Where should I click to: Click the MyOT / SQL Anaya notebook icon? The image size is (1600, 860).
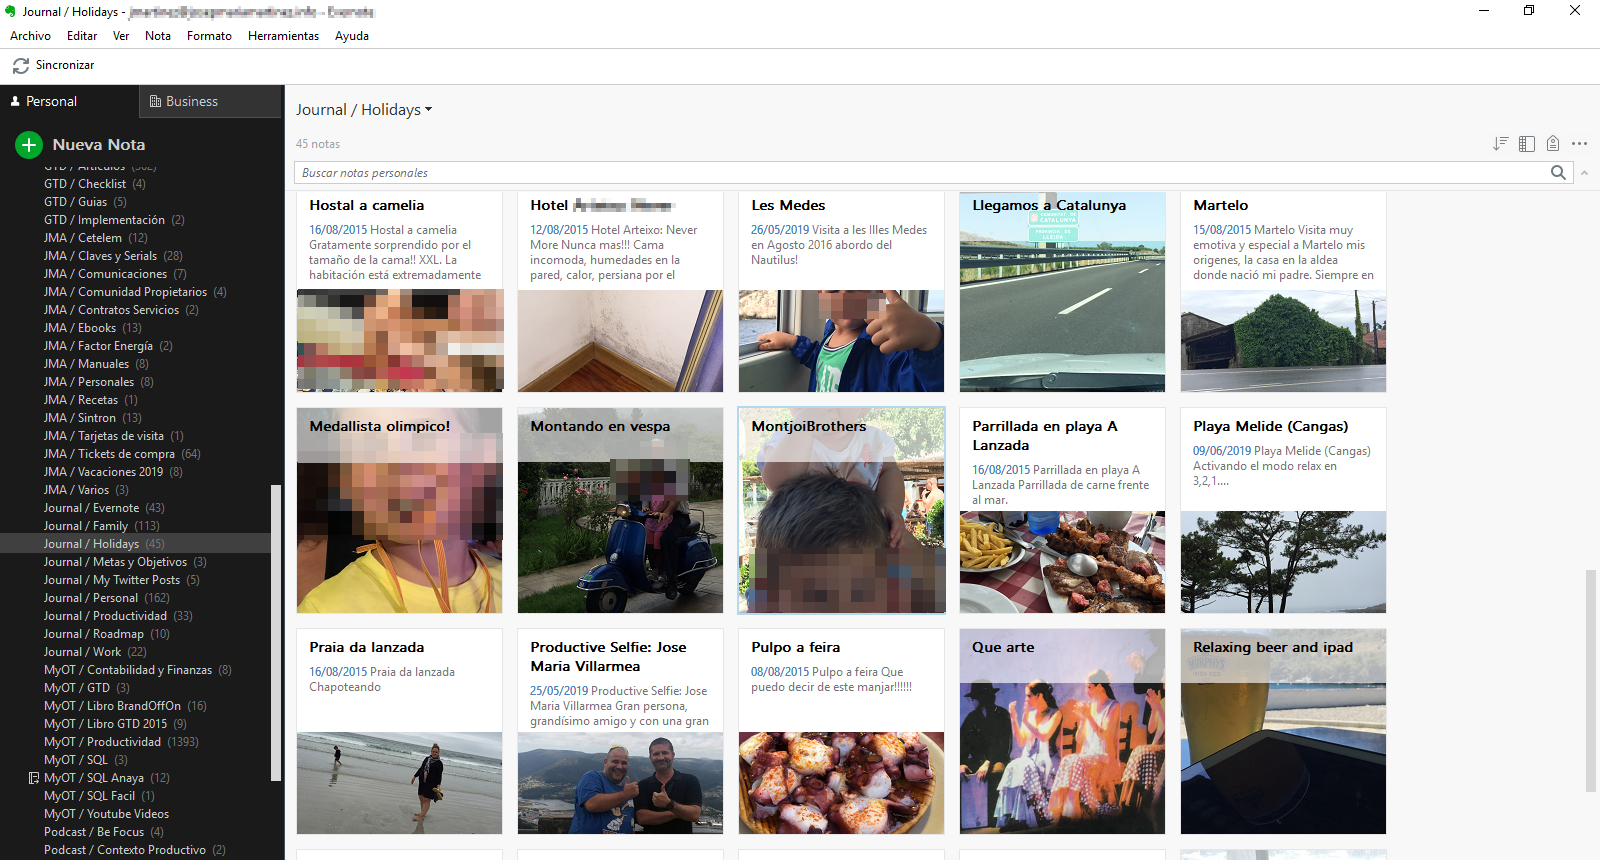[34, 778]
